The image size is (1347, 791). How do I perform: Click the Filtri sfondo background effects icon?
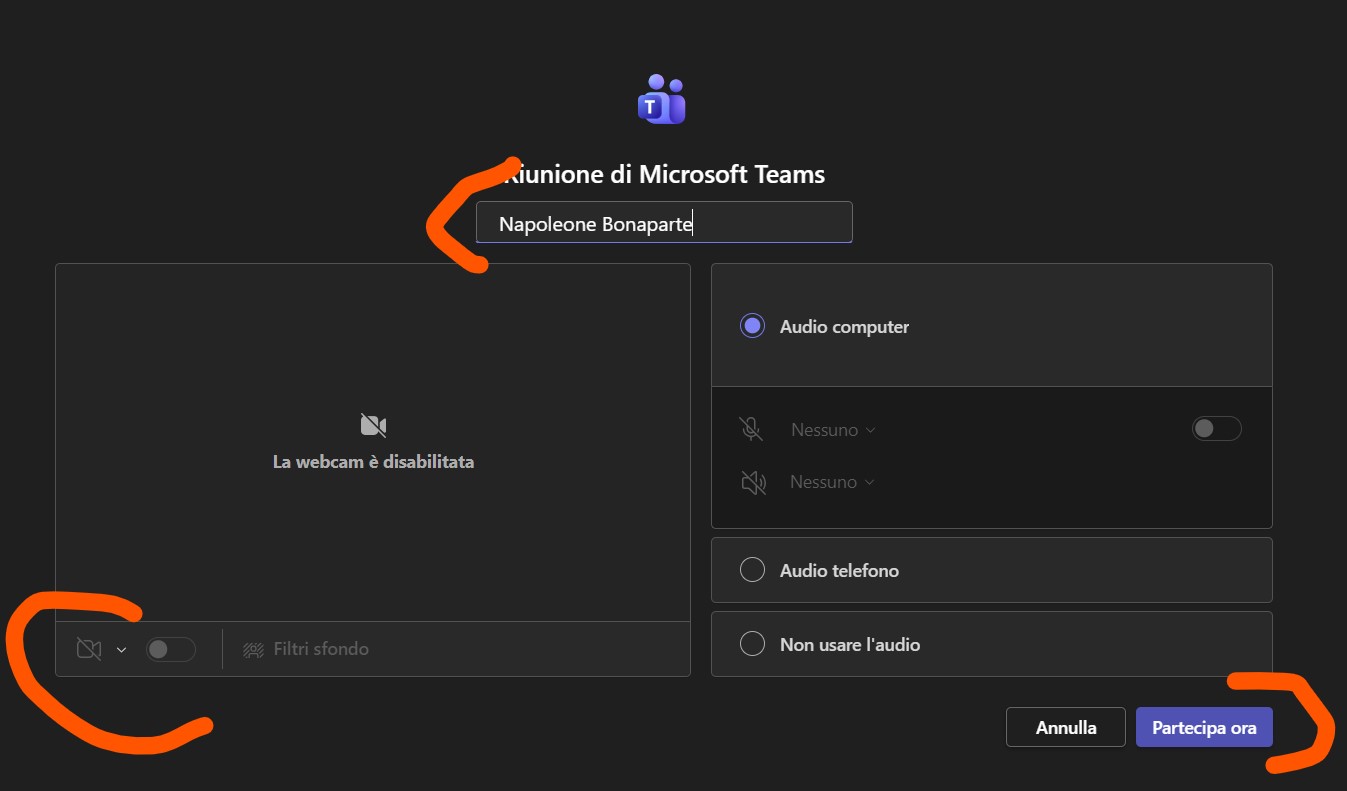click(x=253, y=649)
